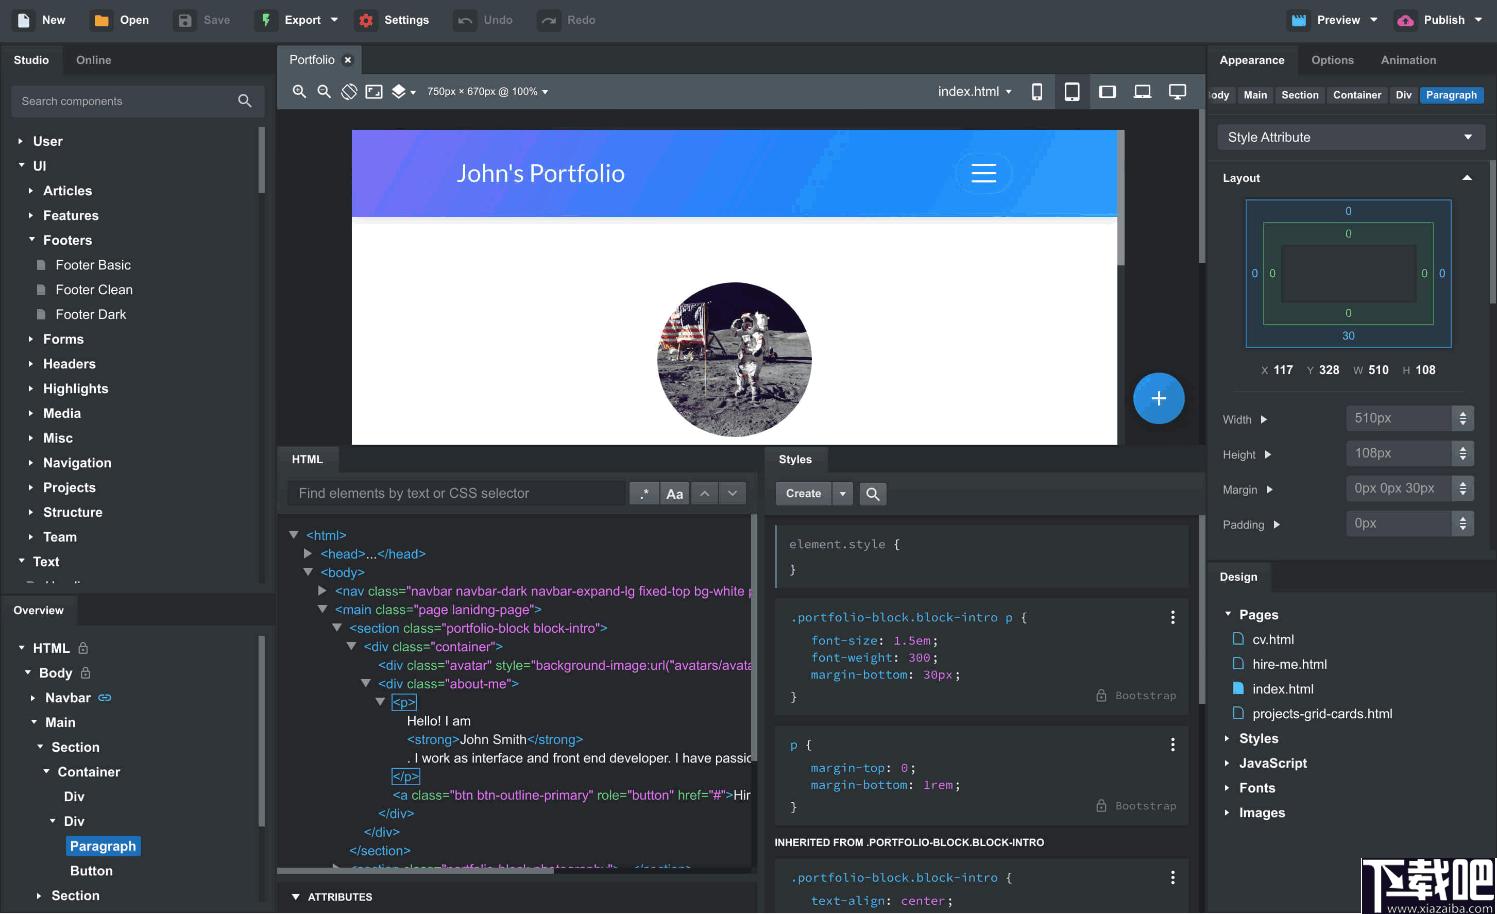The height and width of the screenshot is (914, 1497).
Task: Select the Paragraph breadcrumb
Action: (1451, 95)
